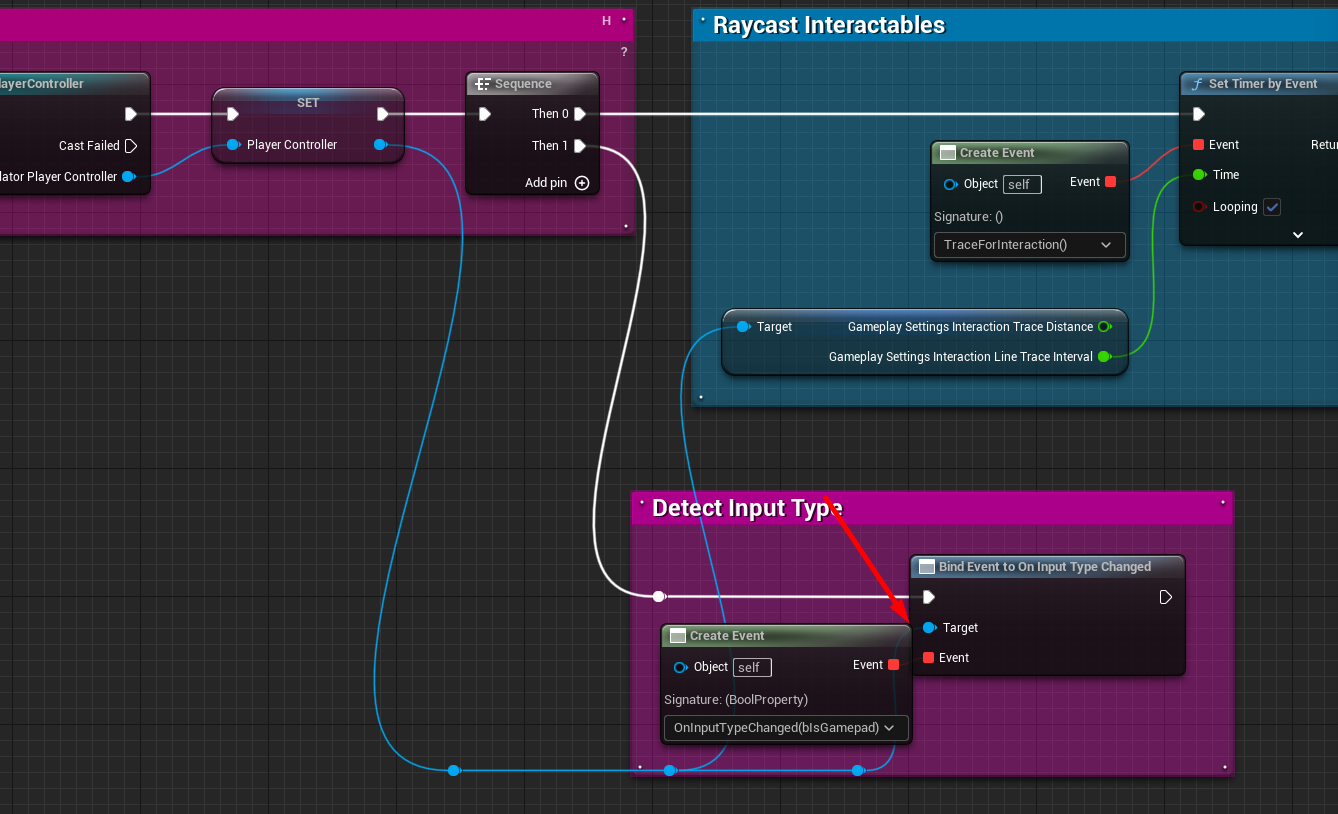Click the self Object field under OnInputTypeChanged
Image resolution: width=1338 pixels, height=814 pixels.
[751, 667]
